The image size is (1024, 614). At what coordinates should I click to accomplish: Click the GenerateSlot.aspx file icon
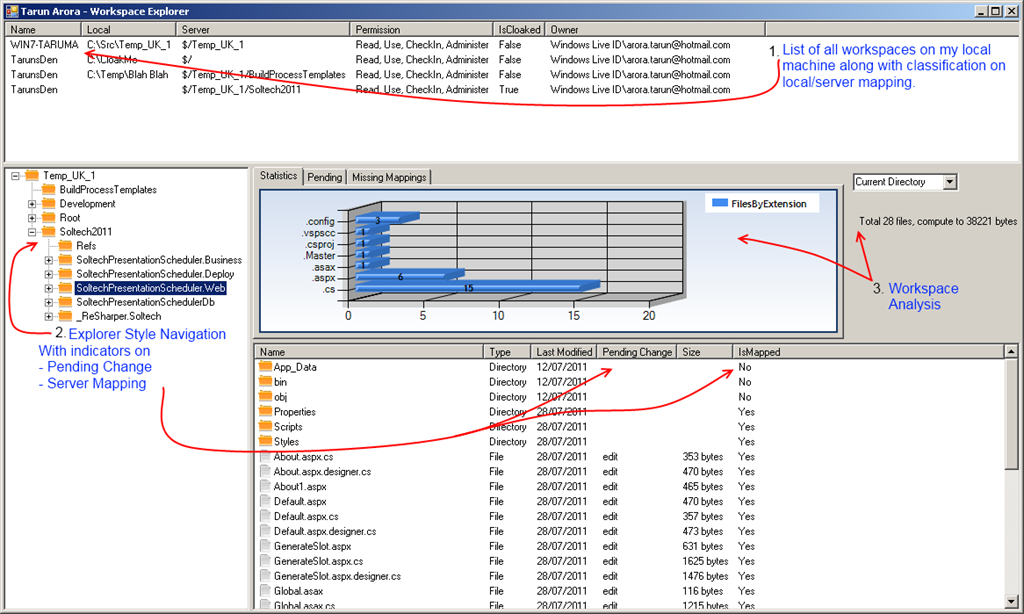coord(265,546)
